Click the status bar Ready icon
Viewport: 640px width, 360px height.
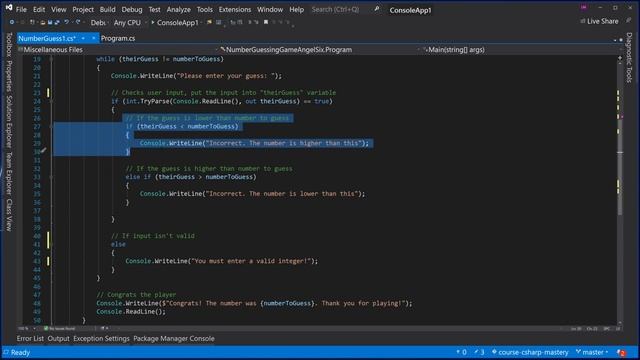(6, 352)
